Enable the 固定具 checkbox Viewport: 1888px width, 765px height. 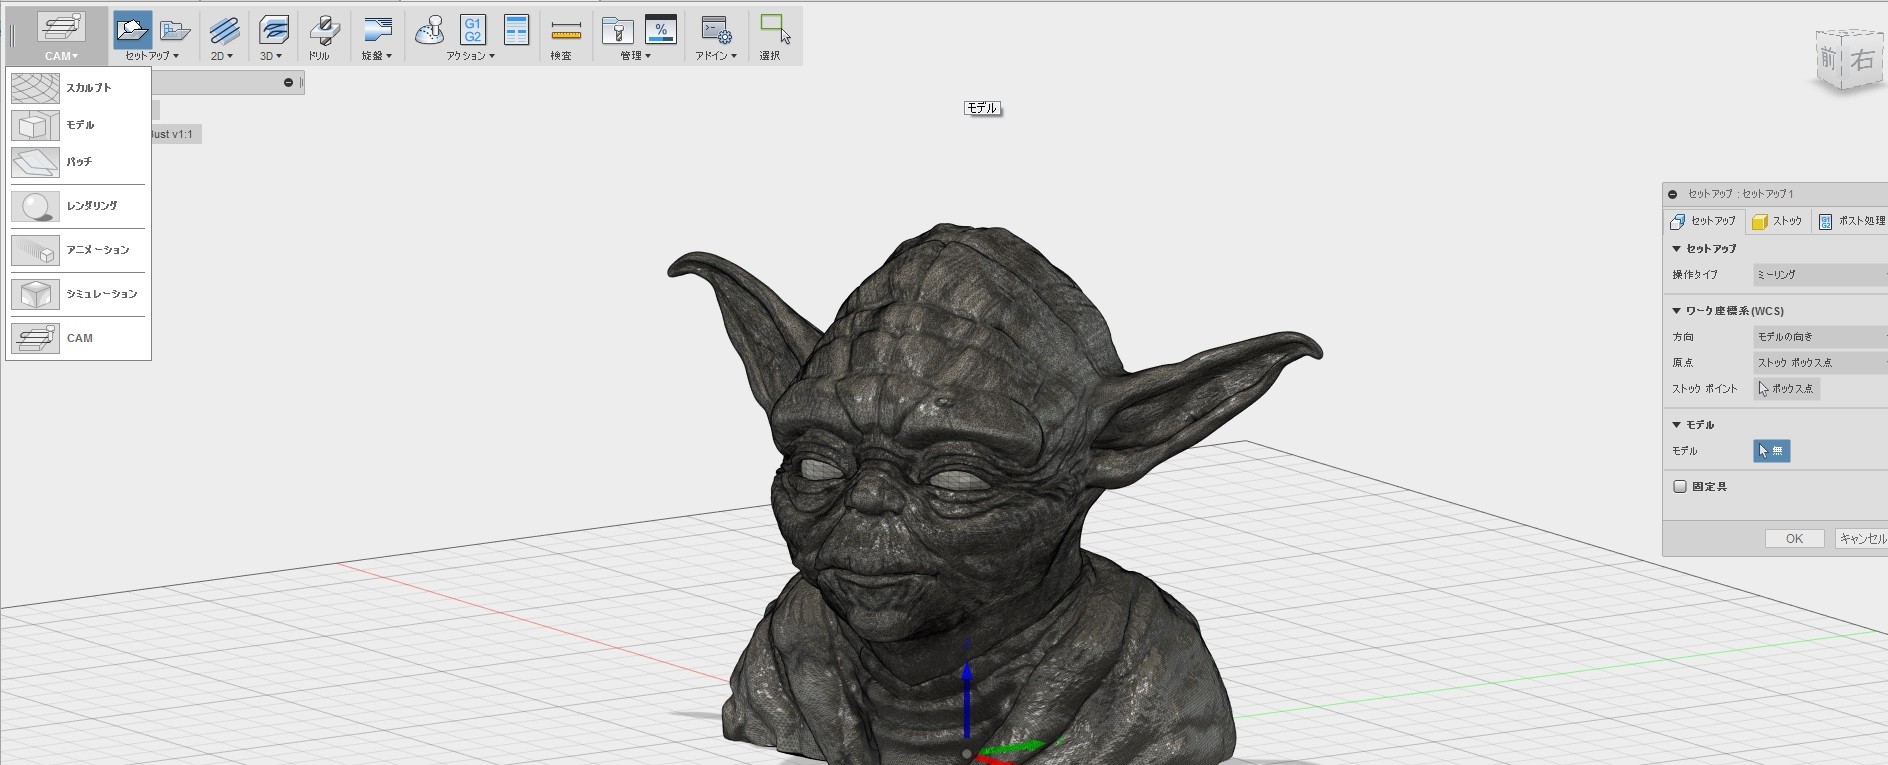(1680, 487)
